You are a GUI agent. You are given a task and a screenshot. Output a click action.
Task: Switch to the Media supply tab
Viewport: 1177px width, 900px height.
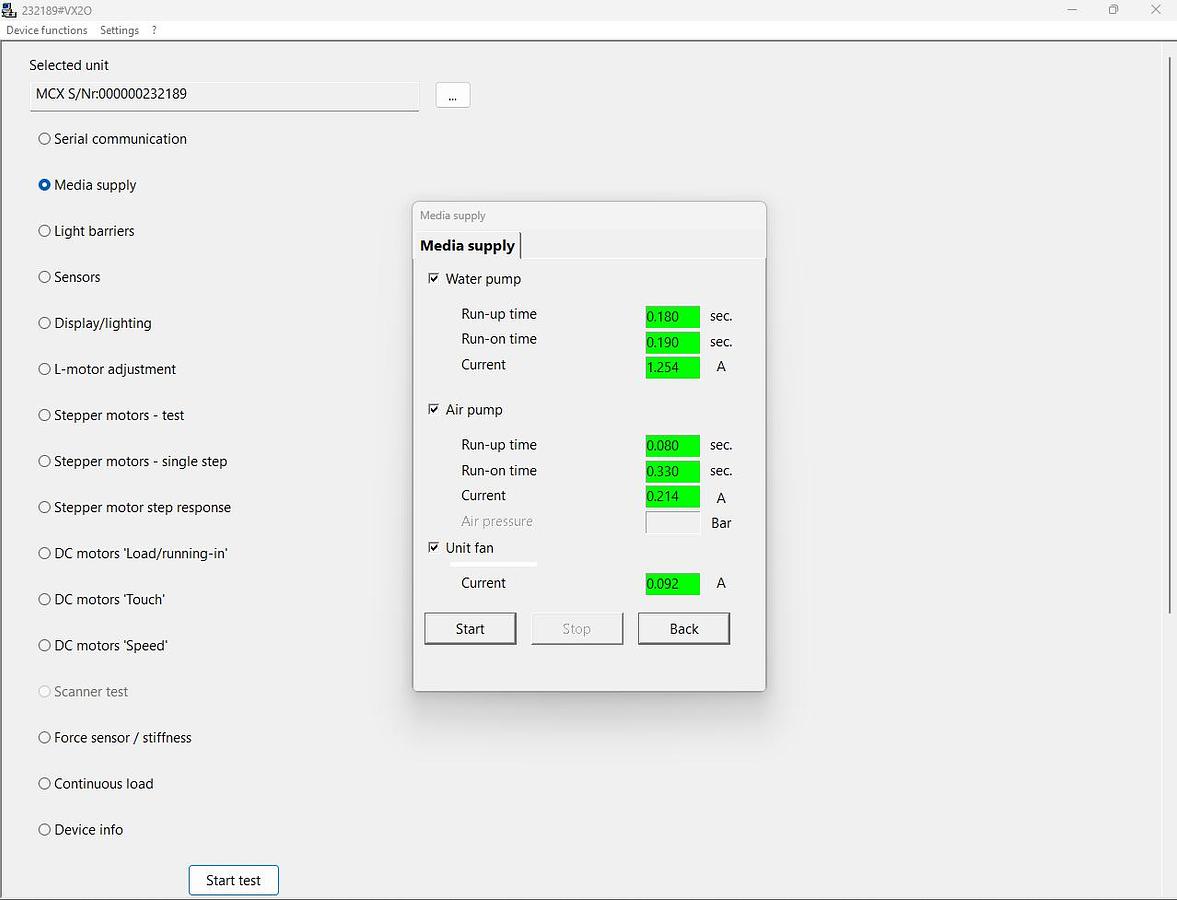click(467, 246)
